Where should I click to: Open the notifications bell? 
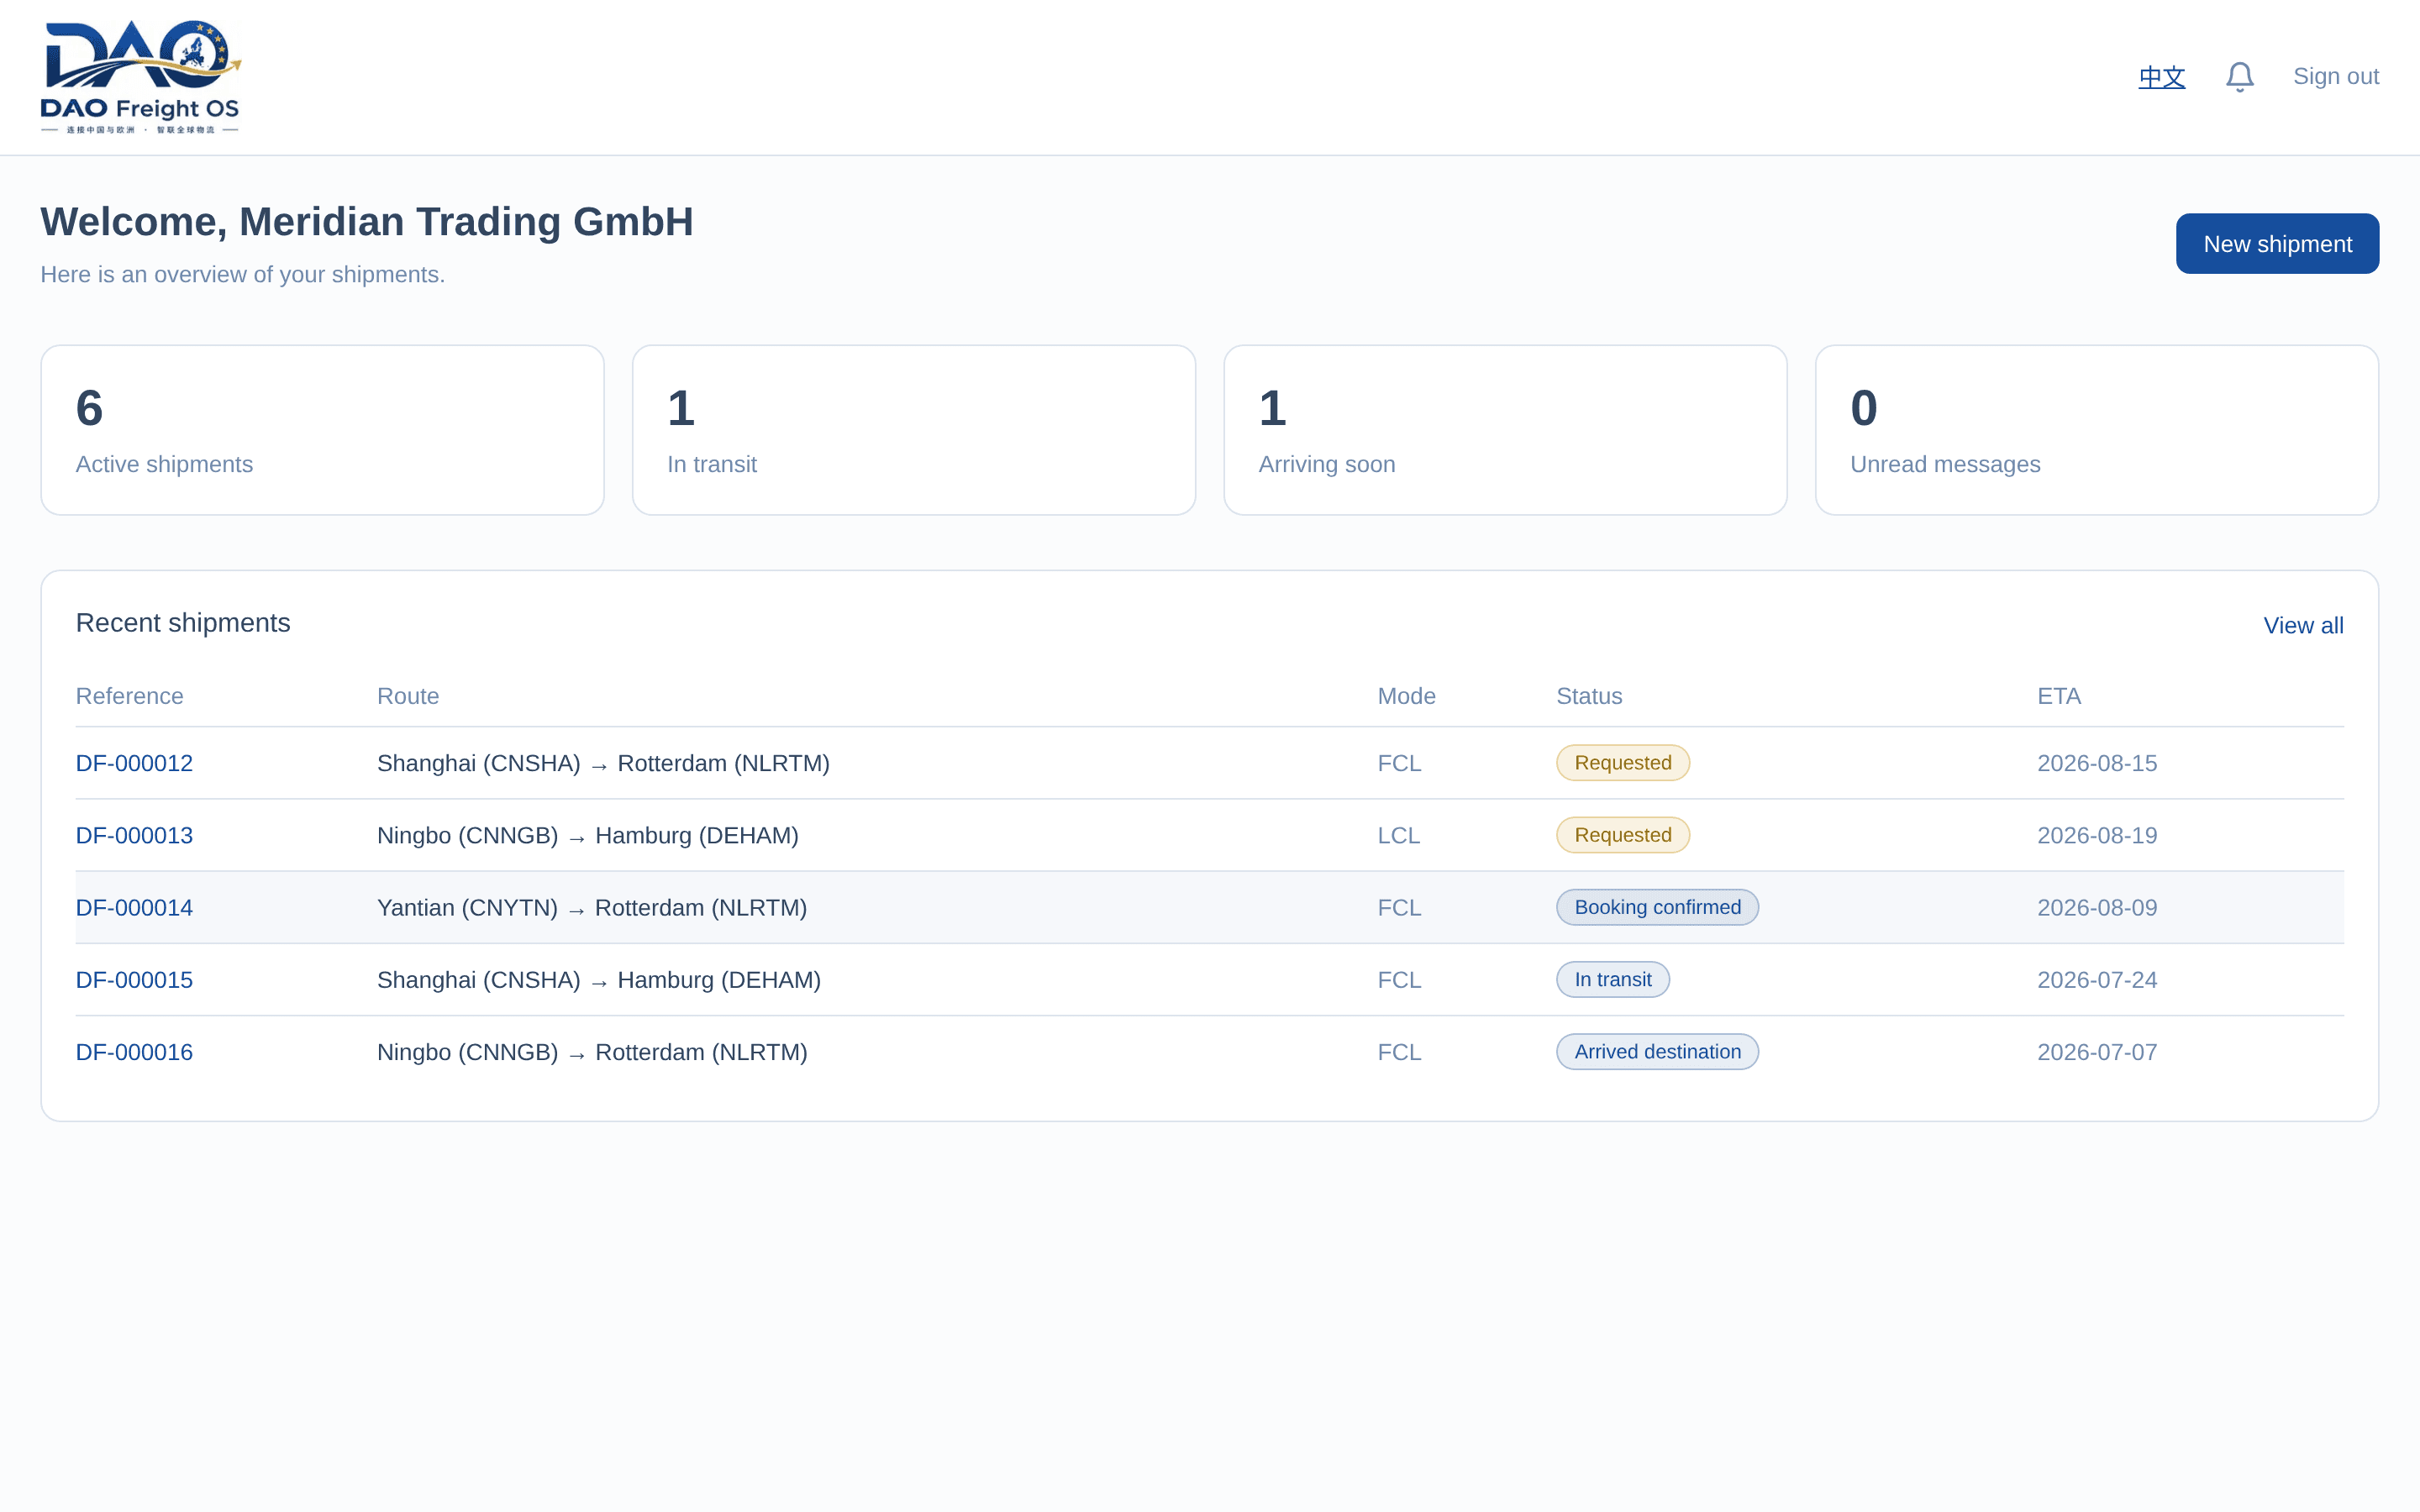(x=2239, y=77)
